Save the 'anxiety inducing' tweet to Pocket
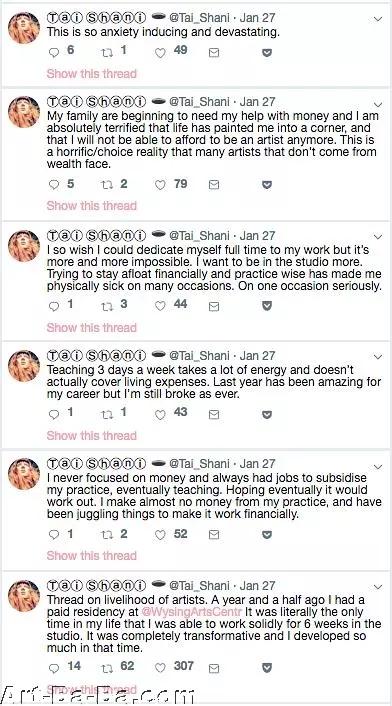The width and height of the screenshot is (392, 706). coord(267,53)
